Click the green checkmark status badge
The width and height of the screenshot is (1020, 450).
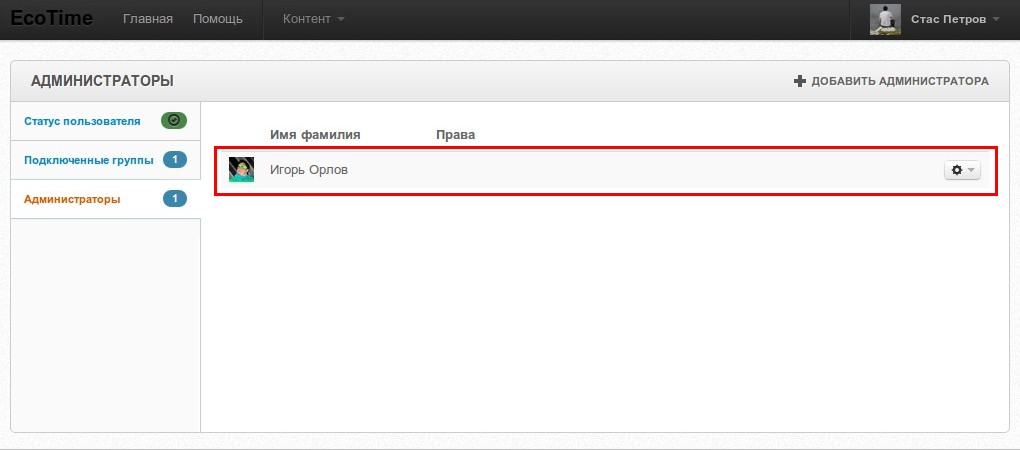click(174, 120)
